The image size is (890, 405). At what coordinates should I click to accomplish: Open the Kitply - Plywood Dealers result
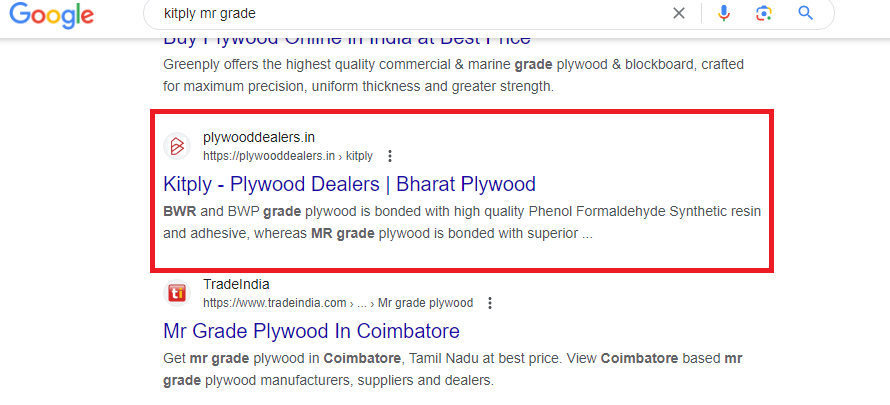(x=349, y=185)
